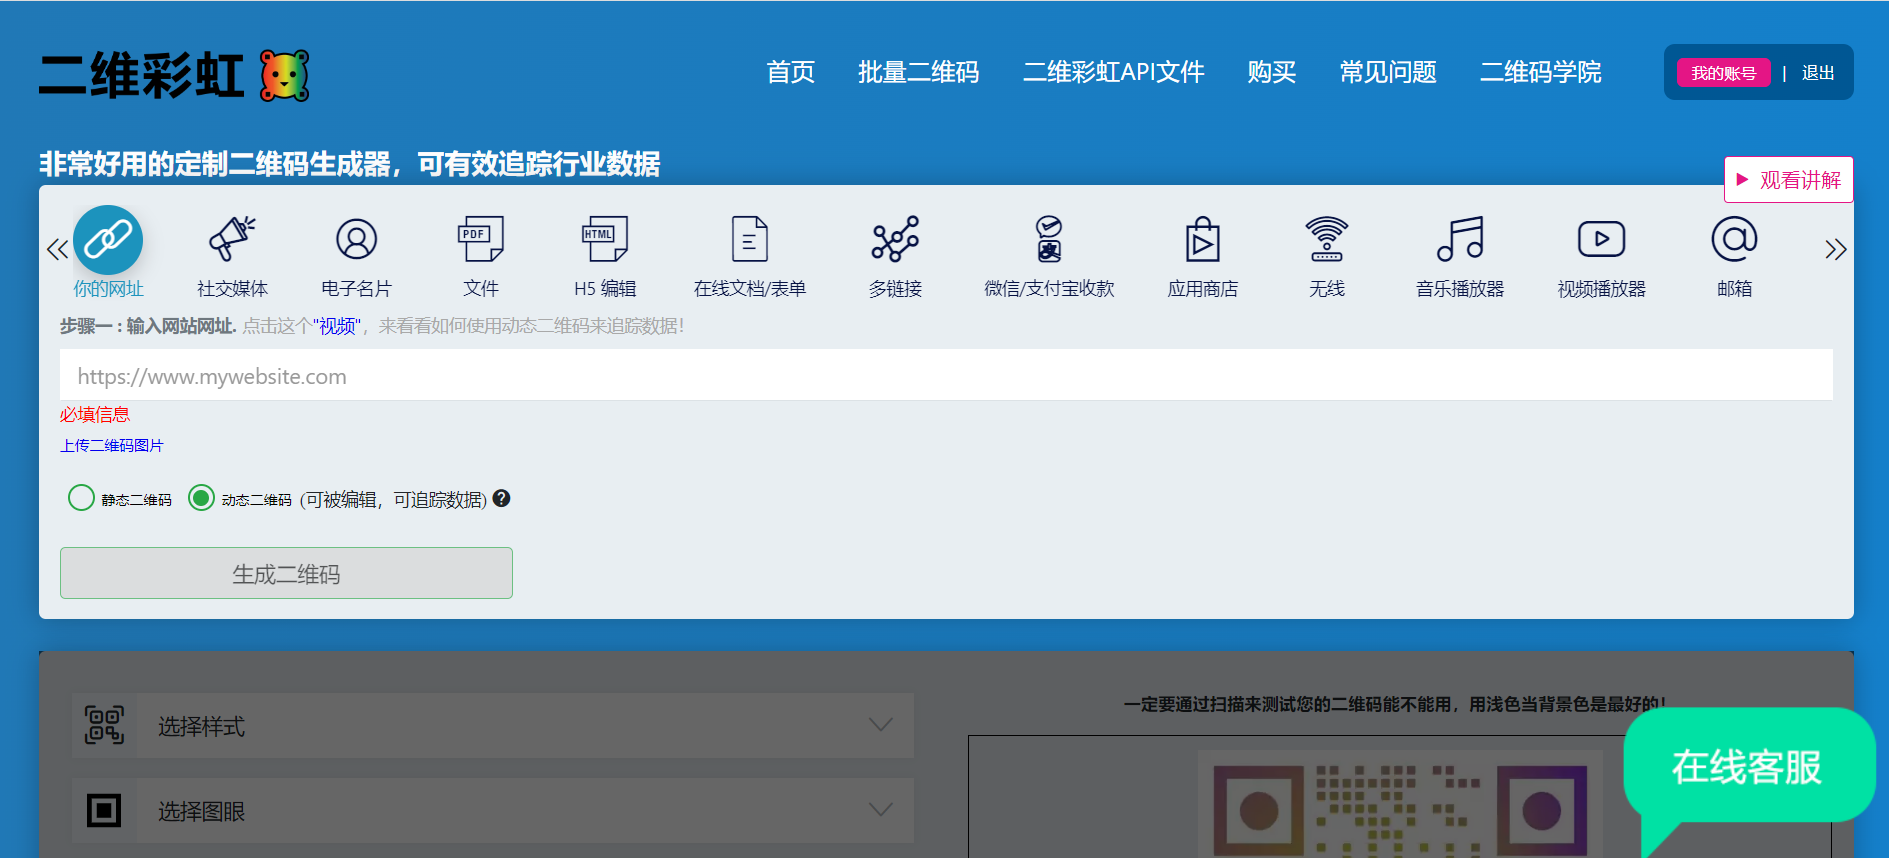Open 二维码学院 menu item

coord(1540,72)
